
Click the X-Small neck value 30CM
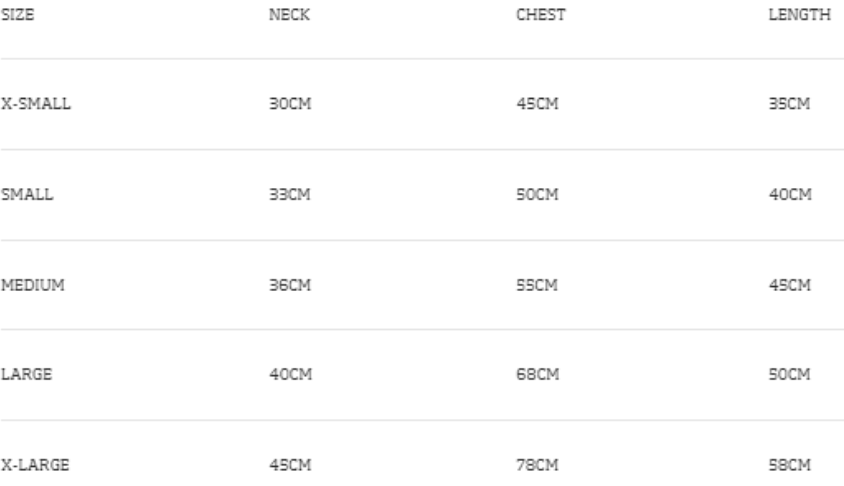pyautogui.click(x=290, y=105)
